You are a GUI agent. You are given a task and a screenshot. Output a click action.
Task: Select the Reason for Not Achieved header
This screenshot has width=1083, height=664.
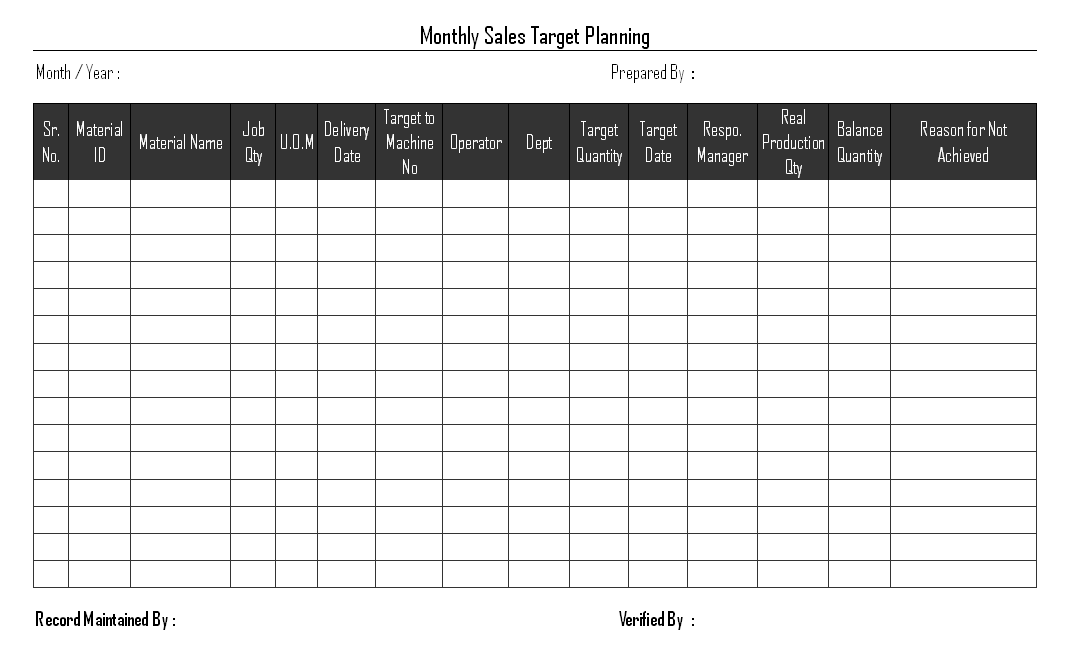pos(964,142)
